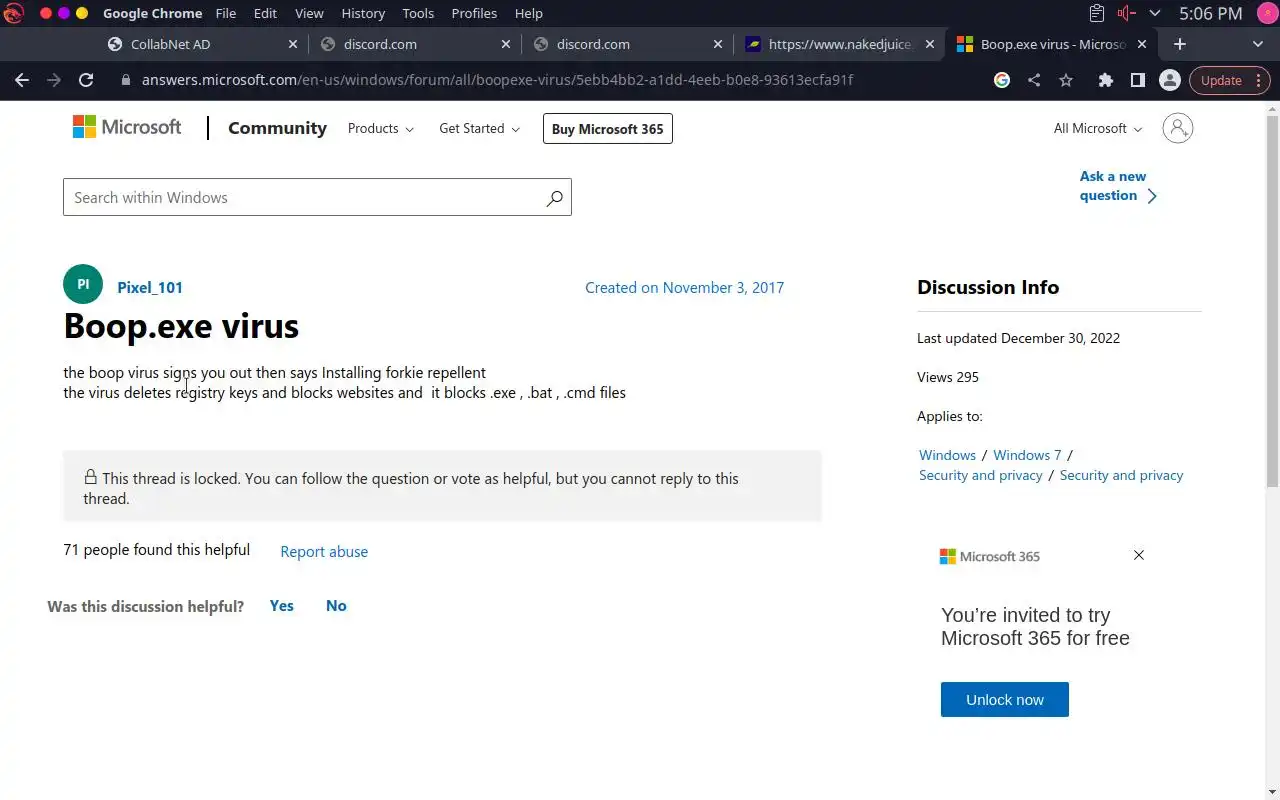1280x800 pixels.
Task: Open the File menu
Action: tap(226, 13)
